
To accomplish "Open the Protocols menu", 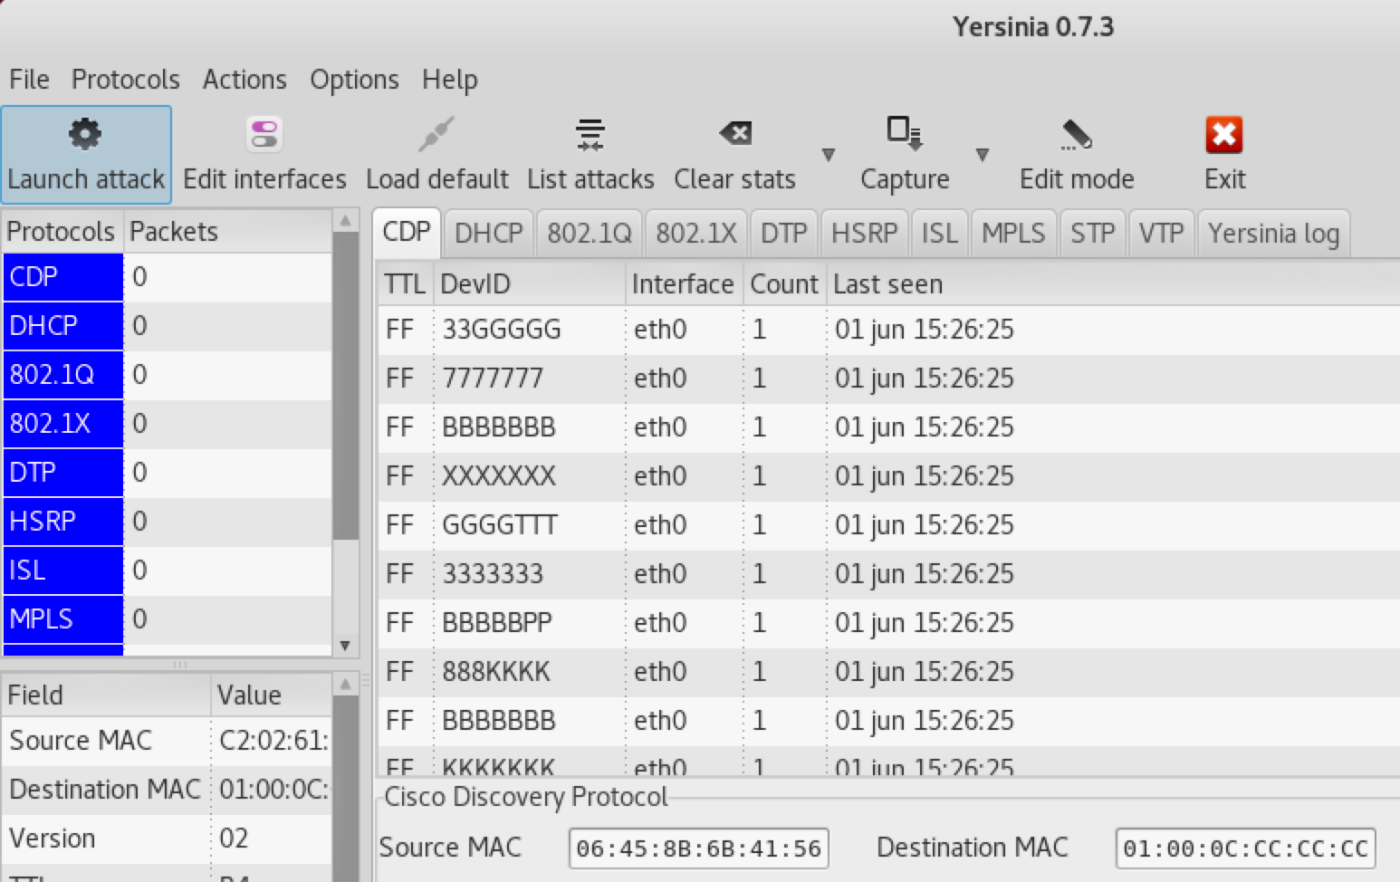I will pos(125,79).
